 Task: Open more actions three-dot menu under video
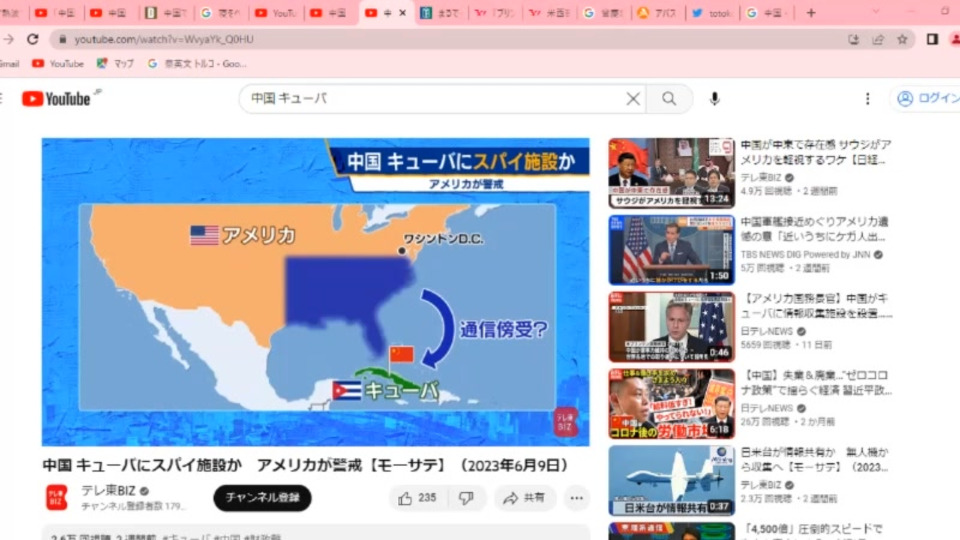(x=577, y=498)
